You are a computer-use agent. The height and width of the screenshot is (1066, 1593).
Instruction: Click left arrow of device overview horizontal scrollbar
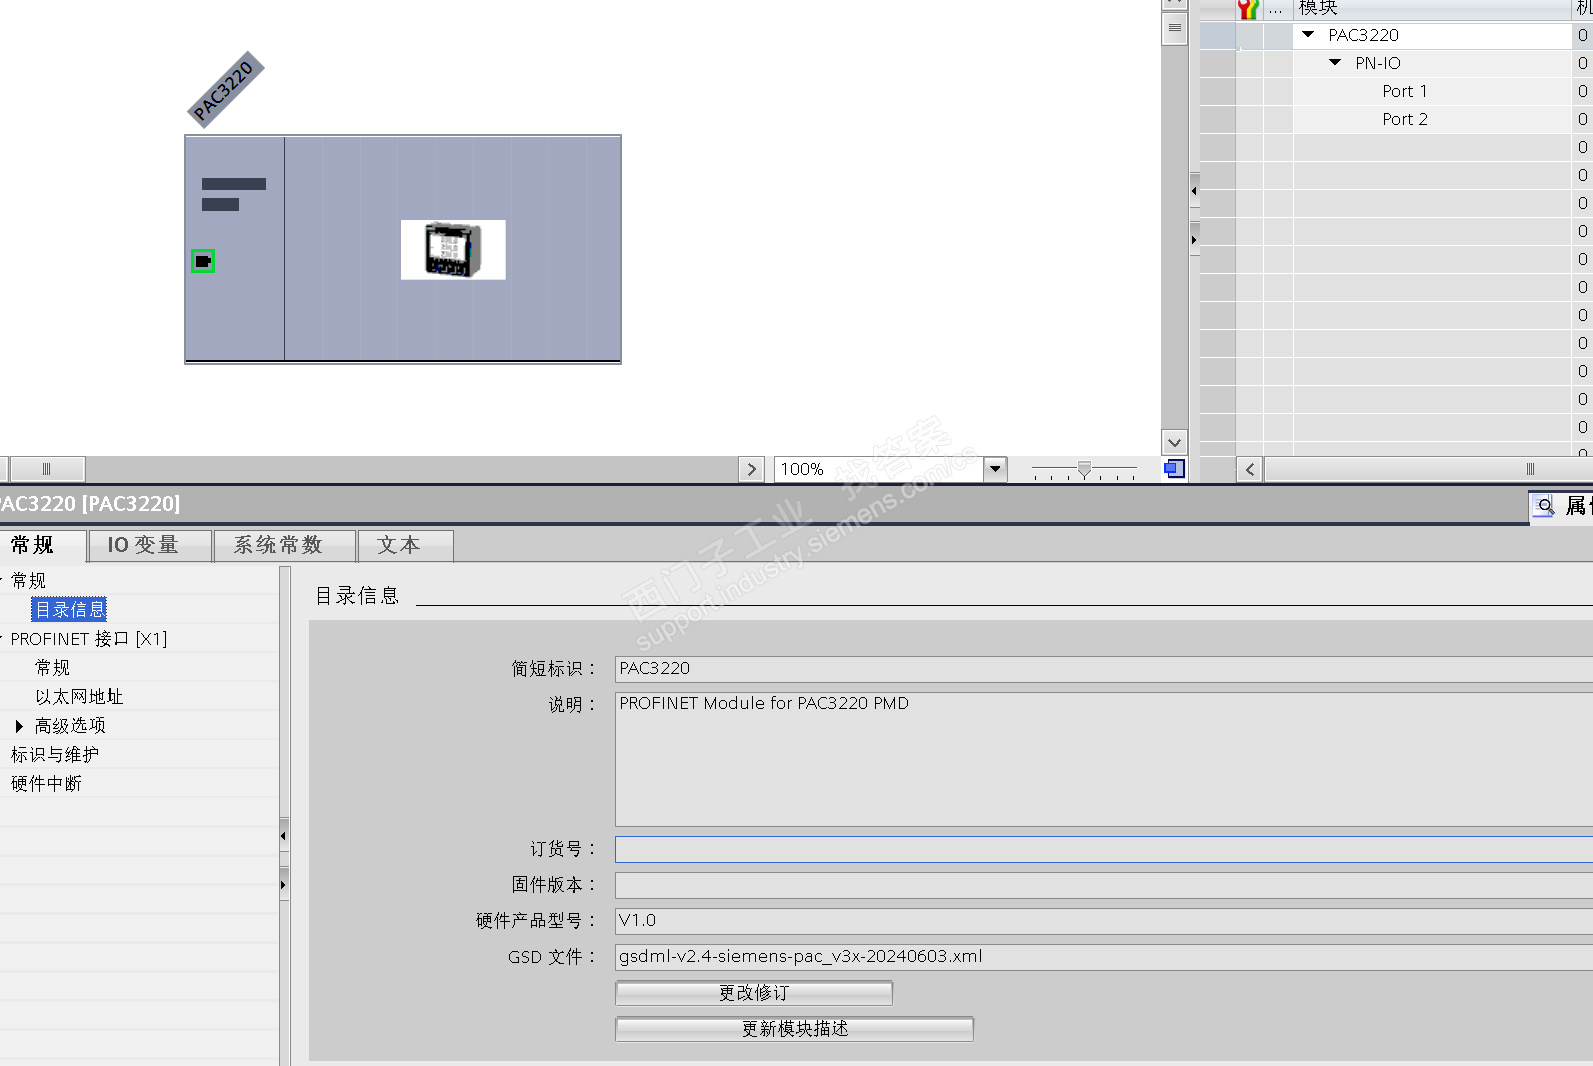(1250, 469)
